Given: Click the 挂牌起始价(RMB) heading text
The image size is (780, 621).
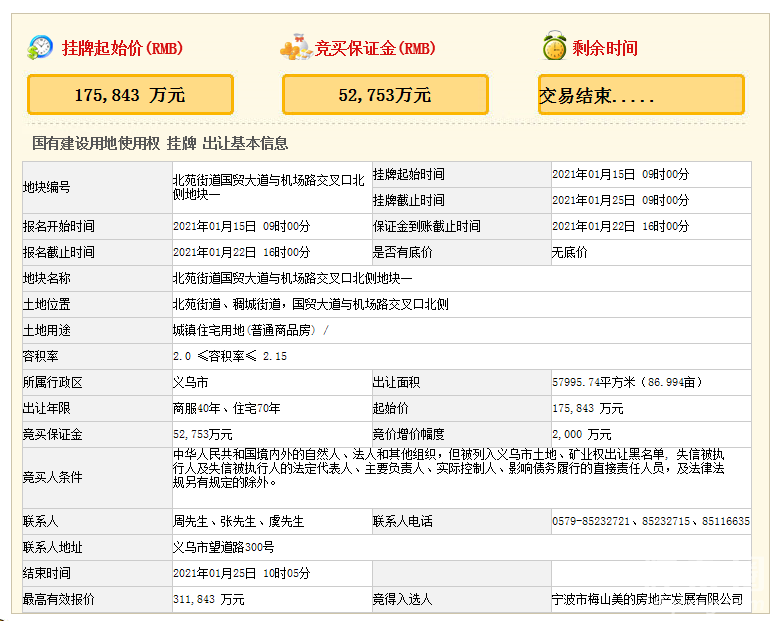Looking at the screenshot, I should click(123, 48).
